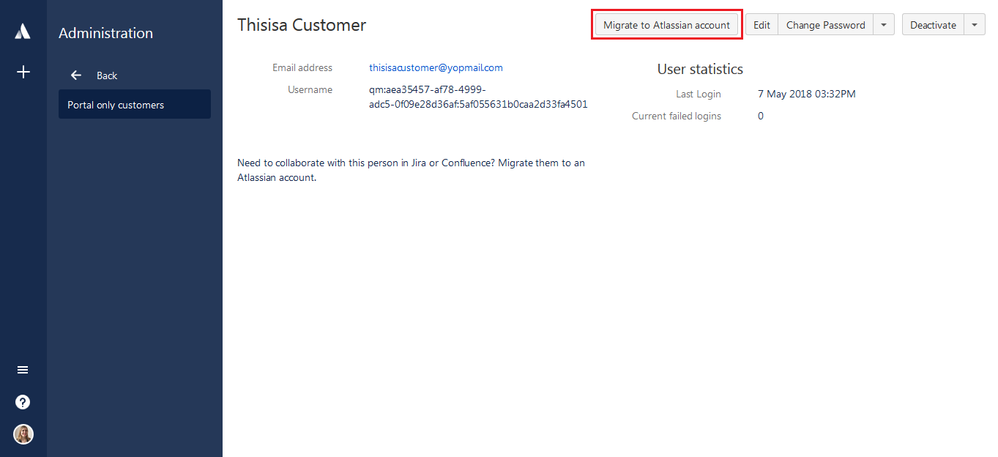The width and height of the screenshot is (998, 457).
Task: Click Migrate to Atlassian account button
Action: (666, 25)
